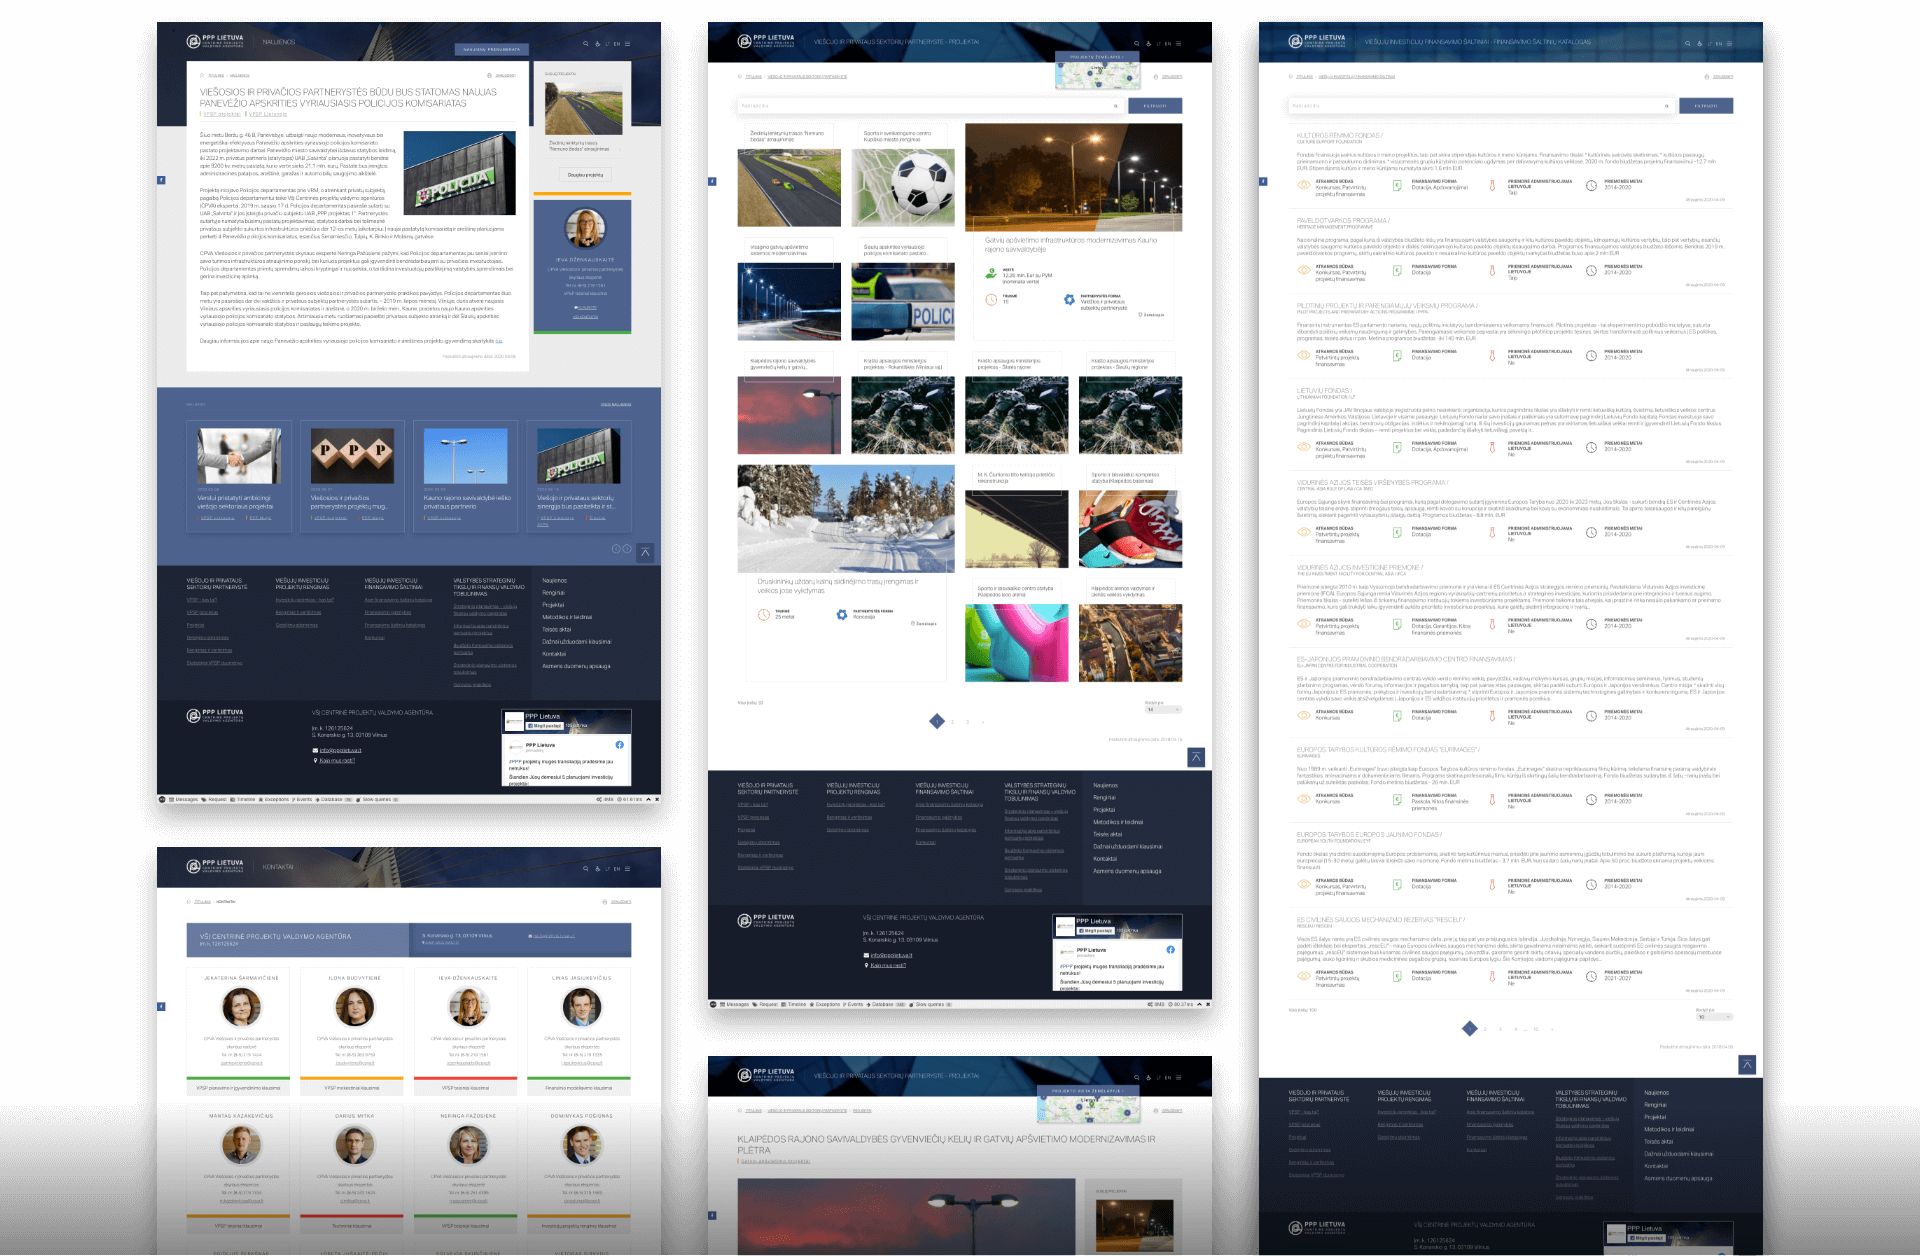Open handshake news card thumbnail
The width and height of the screenshot is (1920, 1256).
point(239,456)
